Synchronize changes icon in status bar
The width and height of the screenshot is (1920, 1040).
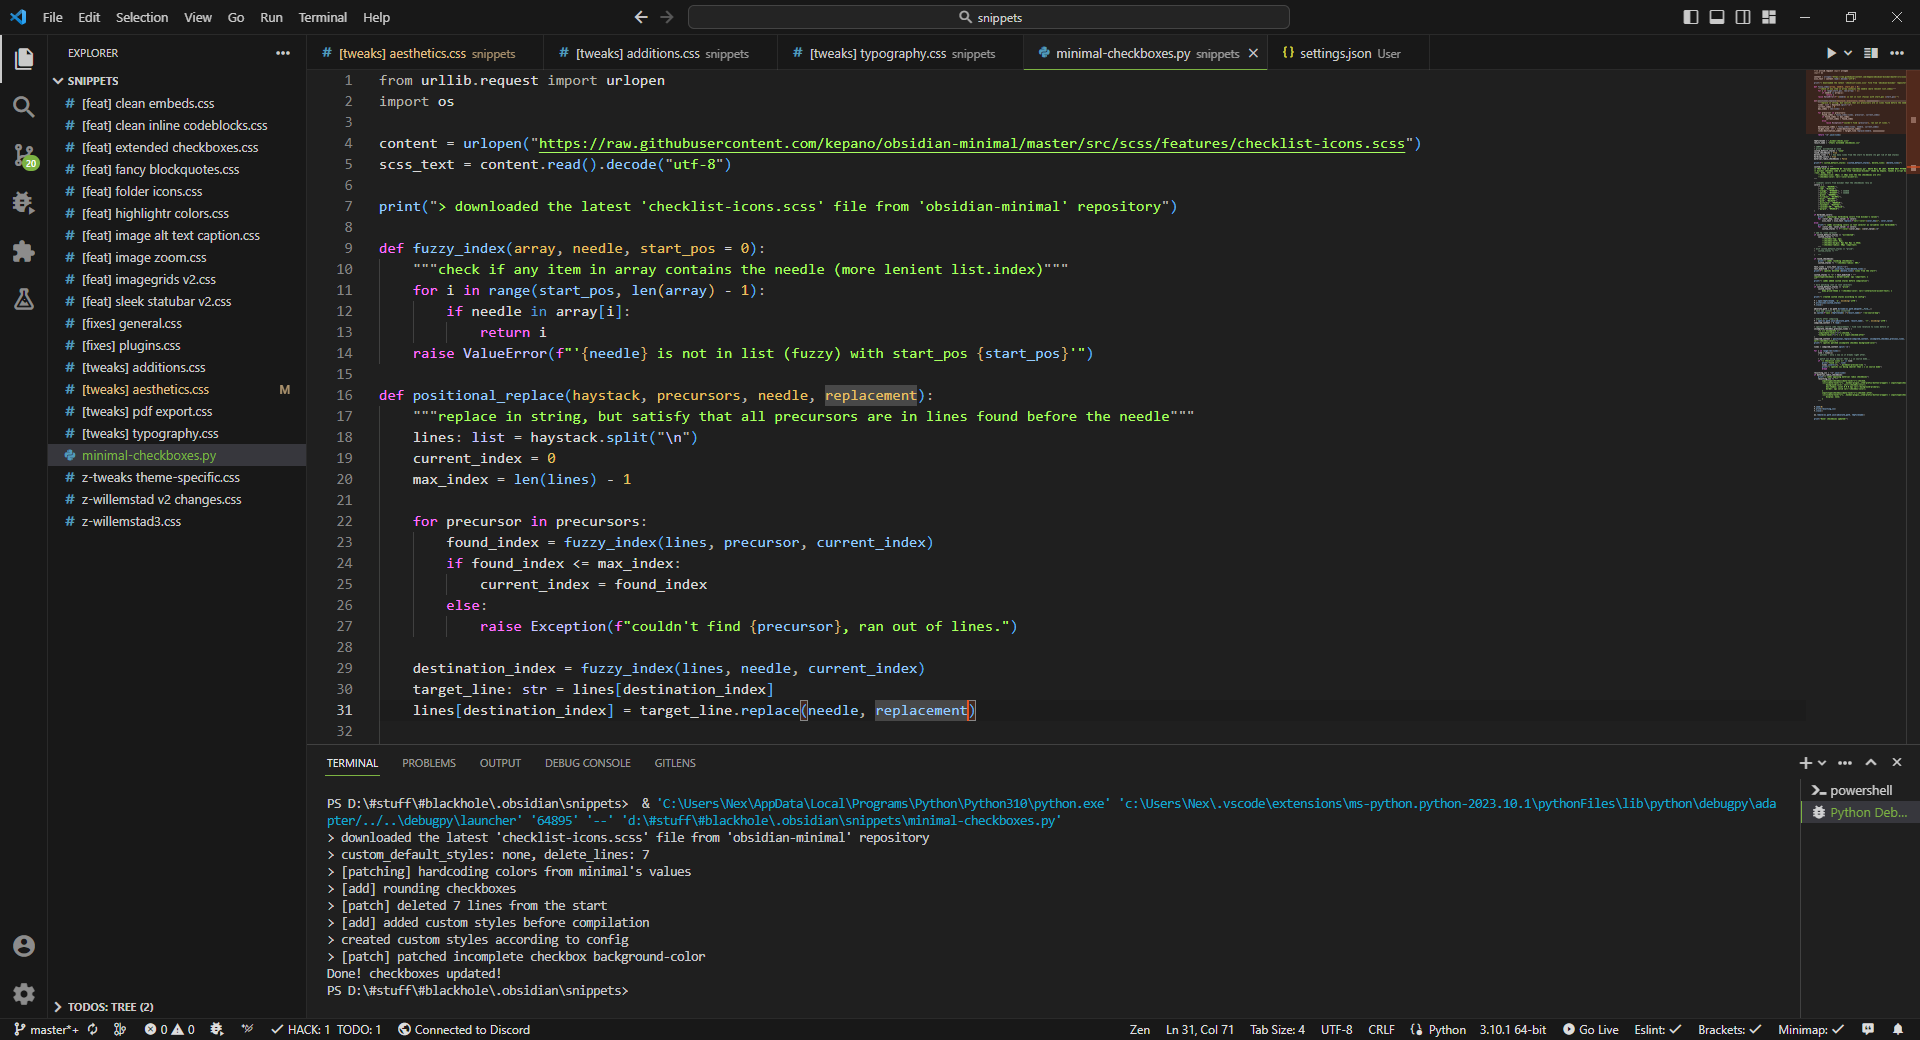[93, 1029]
